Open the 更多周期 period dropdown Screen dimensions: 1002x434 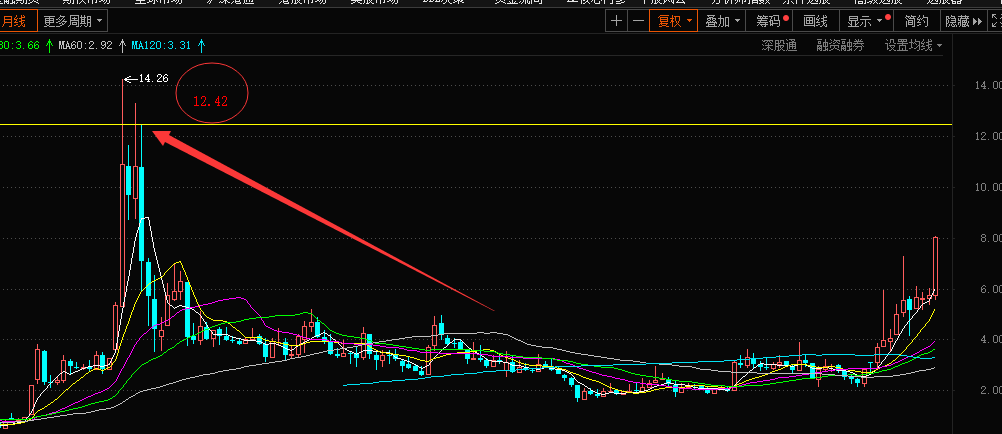tap(72, 22)
